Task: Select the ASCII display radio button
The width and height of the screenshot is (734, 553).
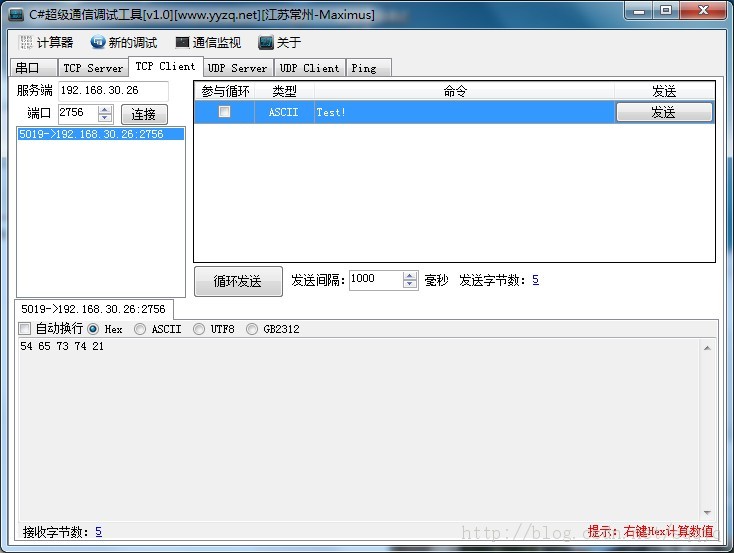Action: [x=140, y=329]
